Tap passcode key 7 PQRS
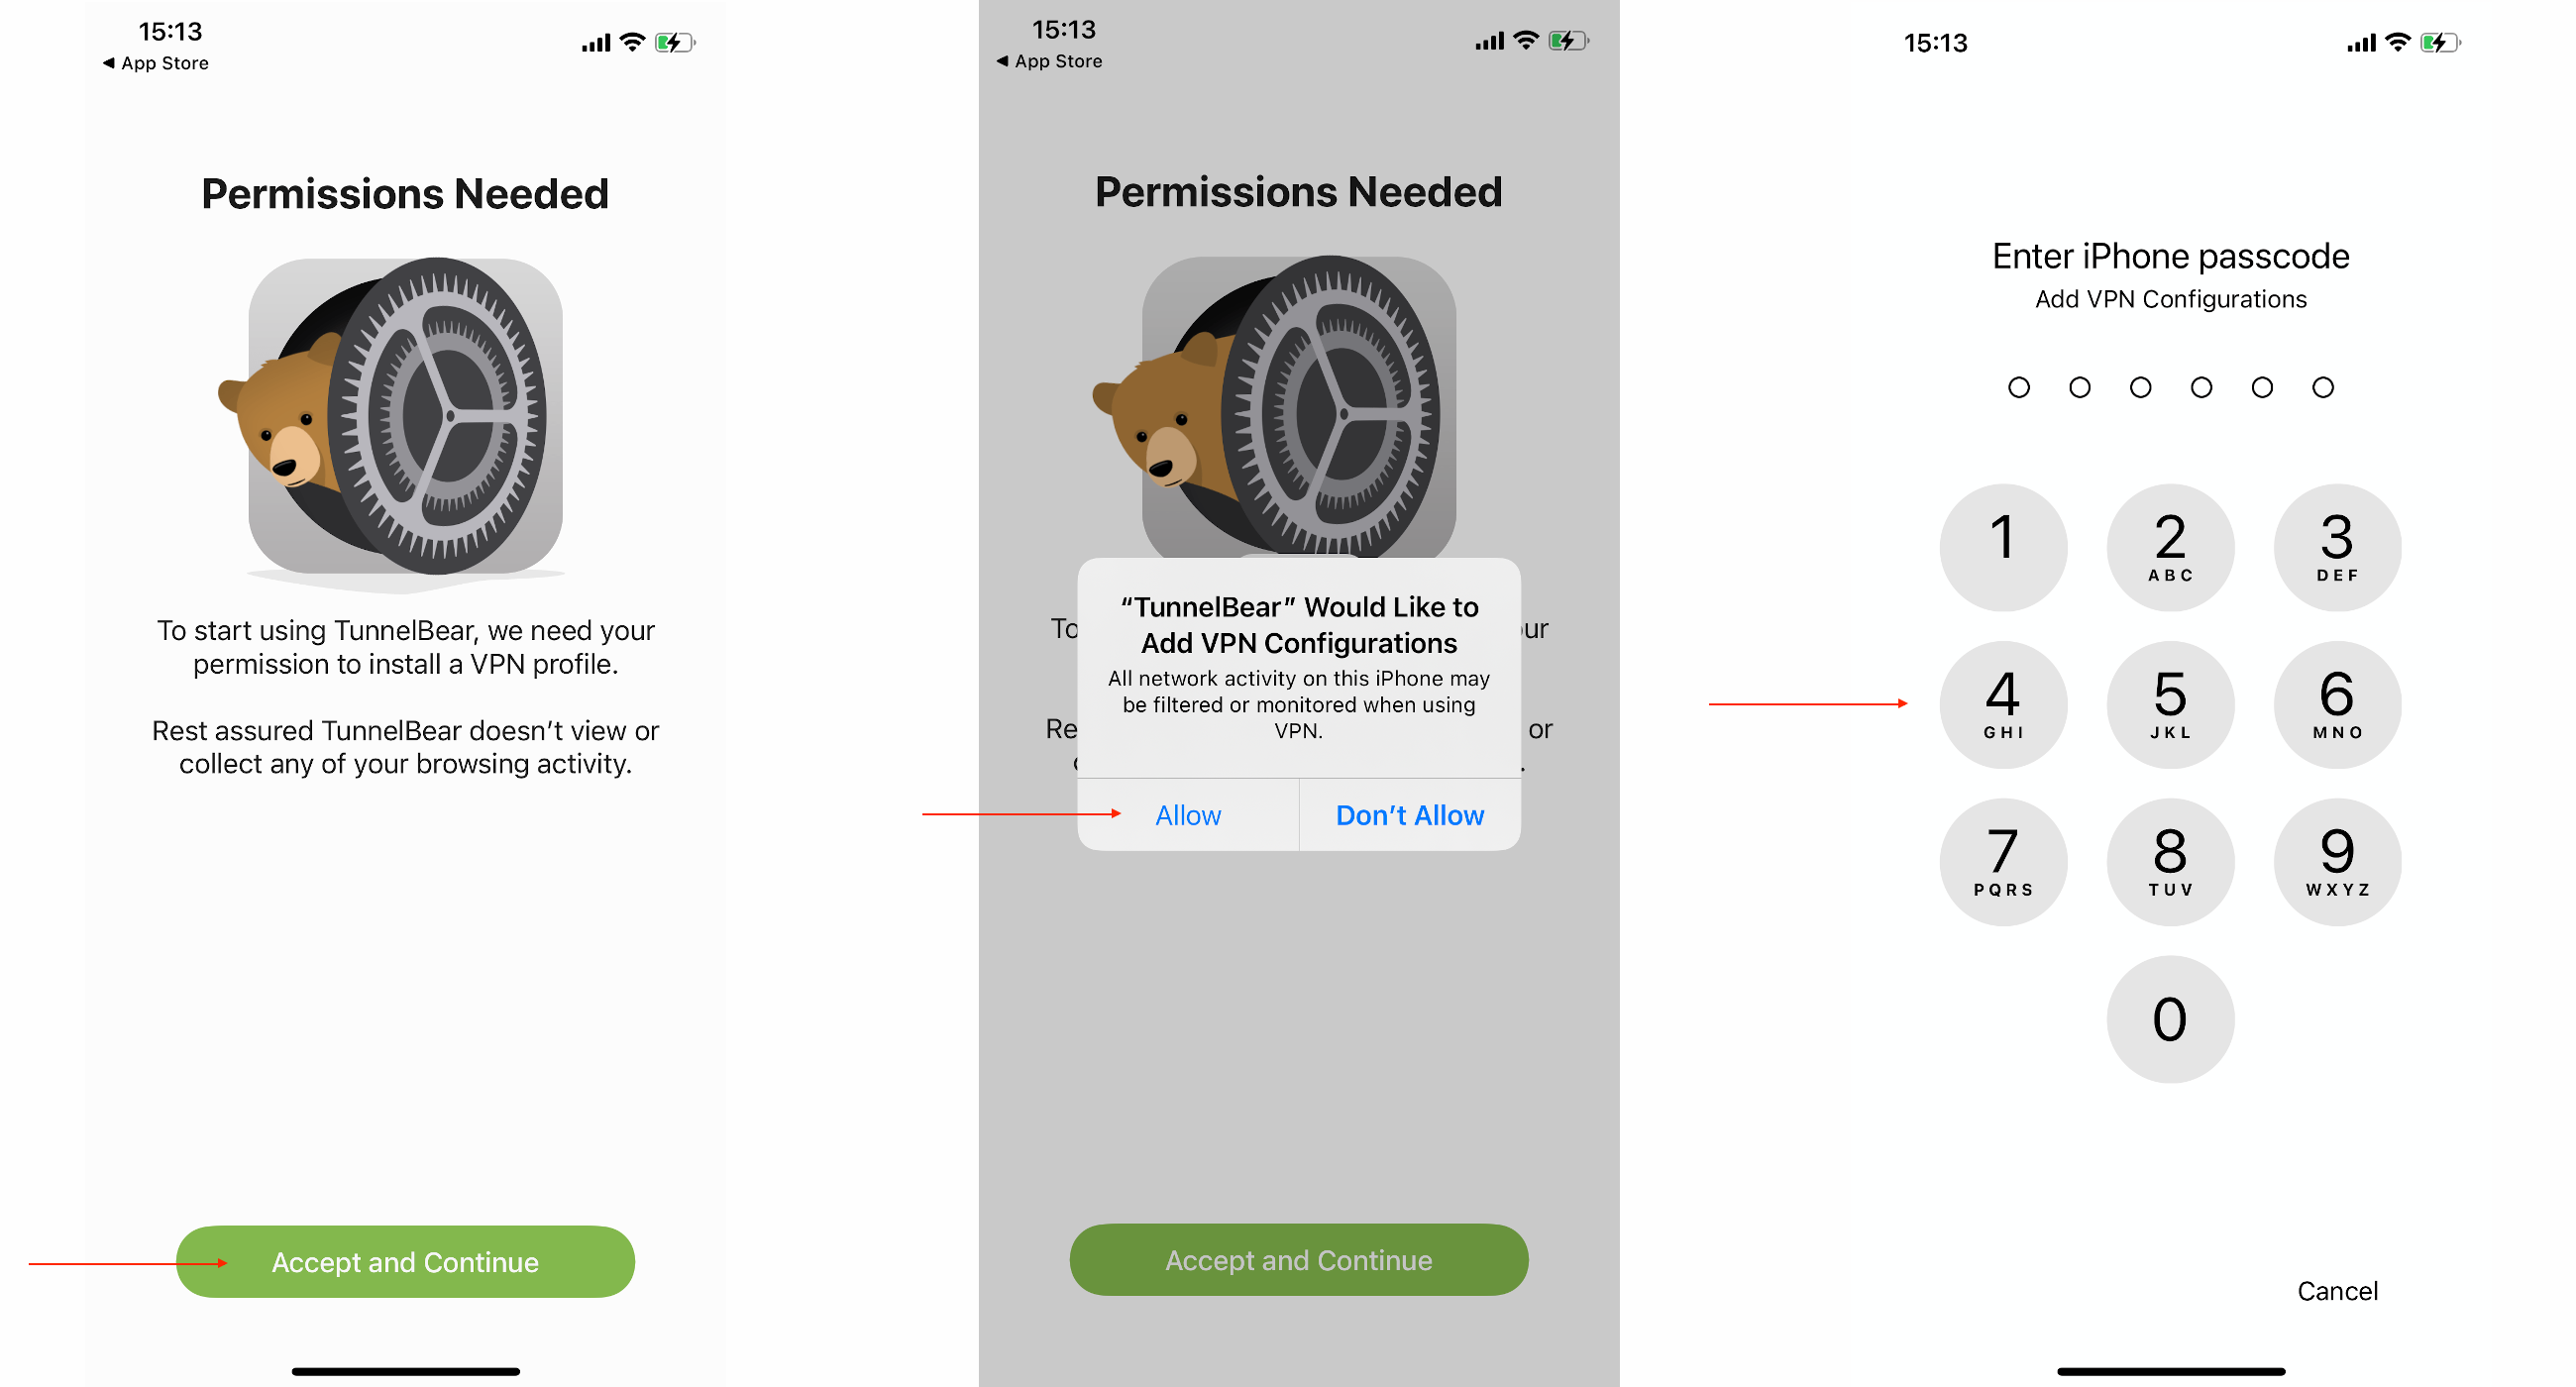This screenshot has height=1387, width=2576. coord(2002,862)
